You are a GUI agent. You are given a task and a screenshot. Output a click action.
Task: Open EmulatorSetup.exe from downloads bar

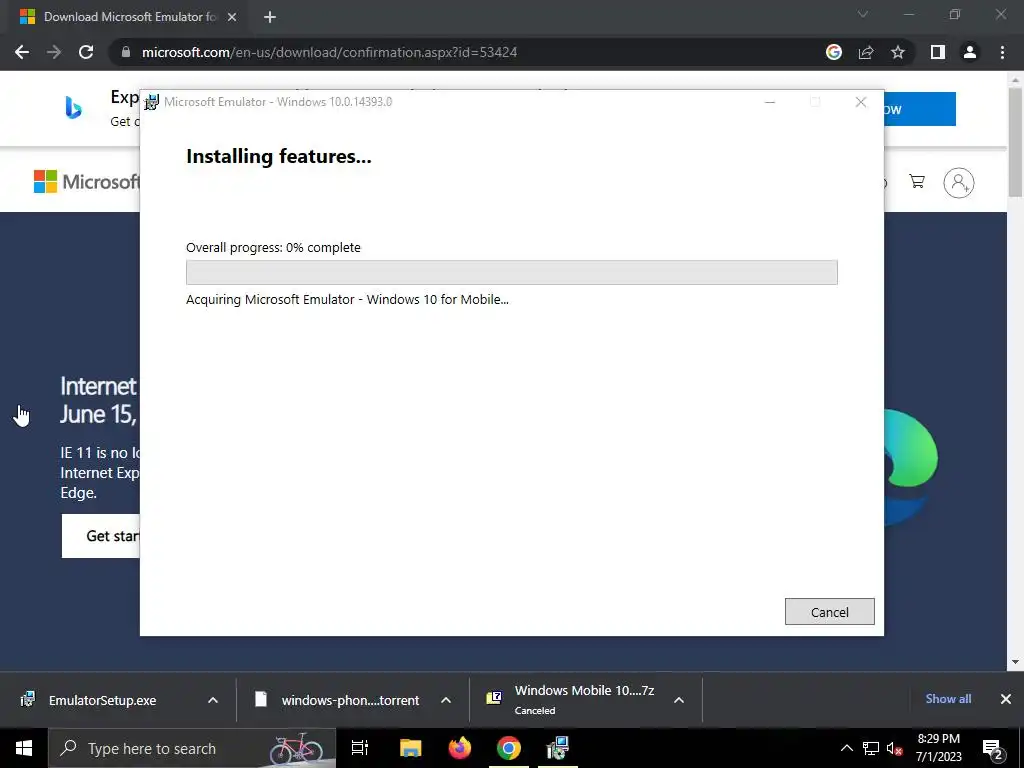(103, 700)
